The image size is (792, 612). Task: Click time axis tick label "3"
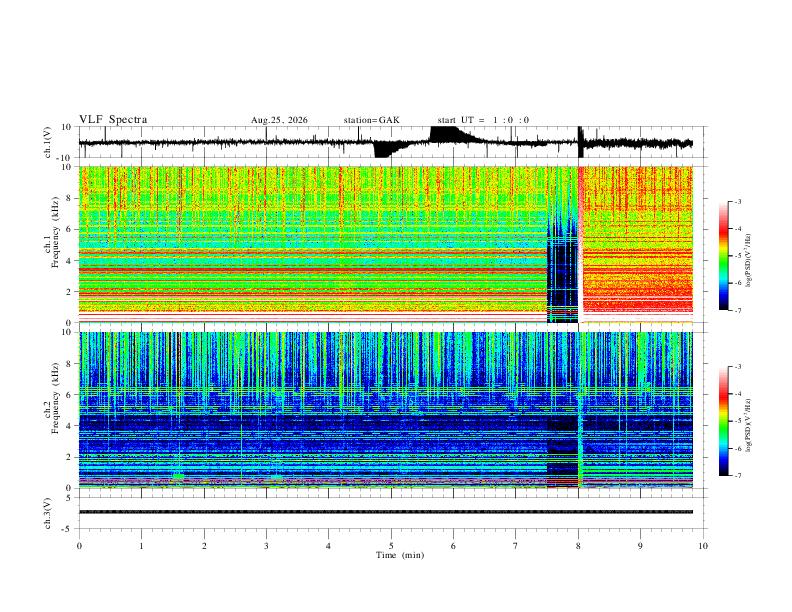click(266, 546)
